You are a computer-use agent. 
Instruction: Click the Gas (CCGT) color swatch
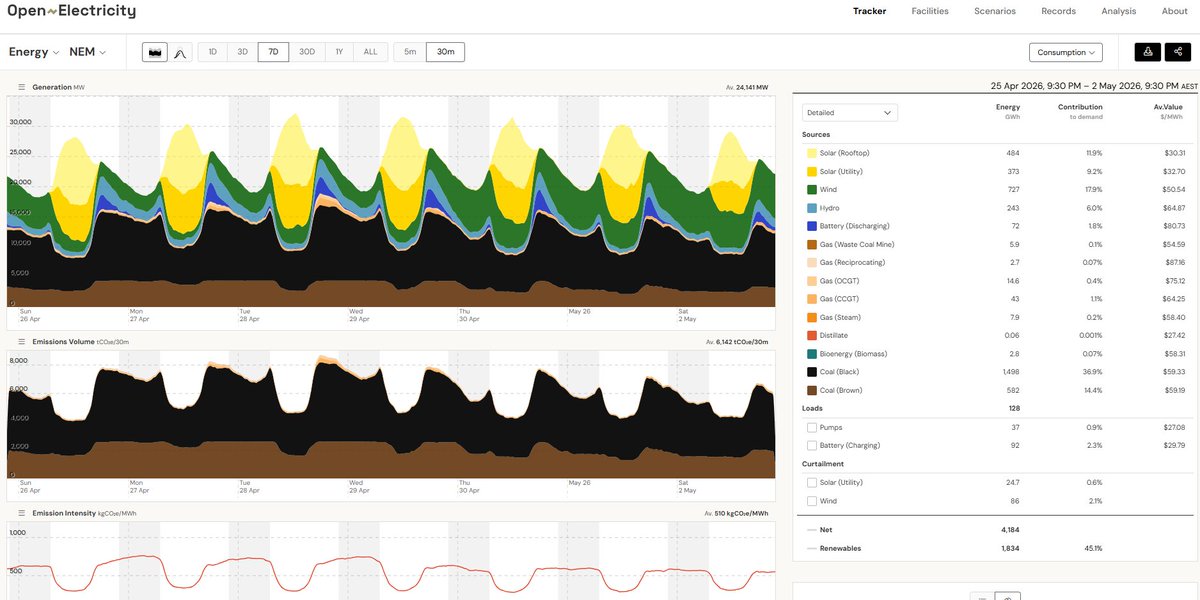(812, 299)
